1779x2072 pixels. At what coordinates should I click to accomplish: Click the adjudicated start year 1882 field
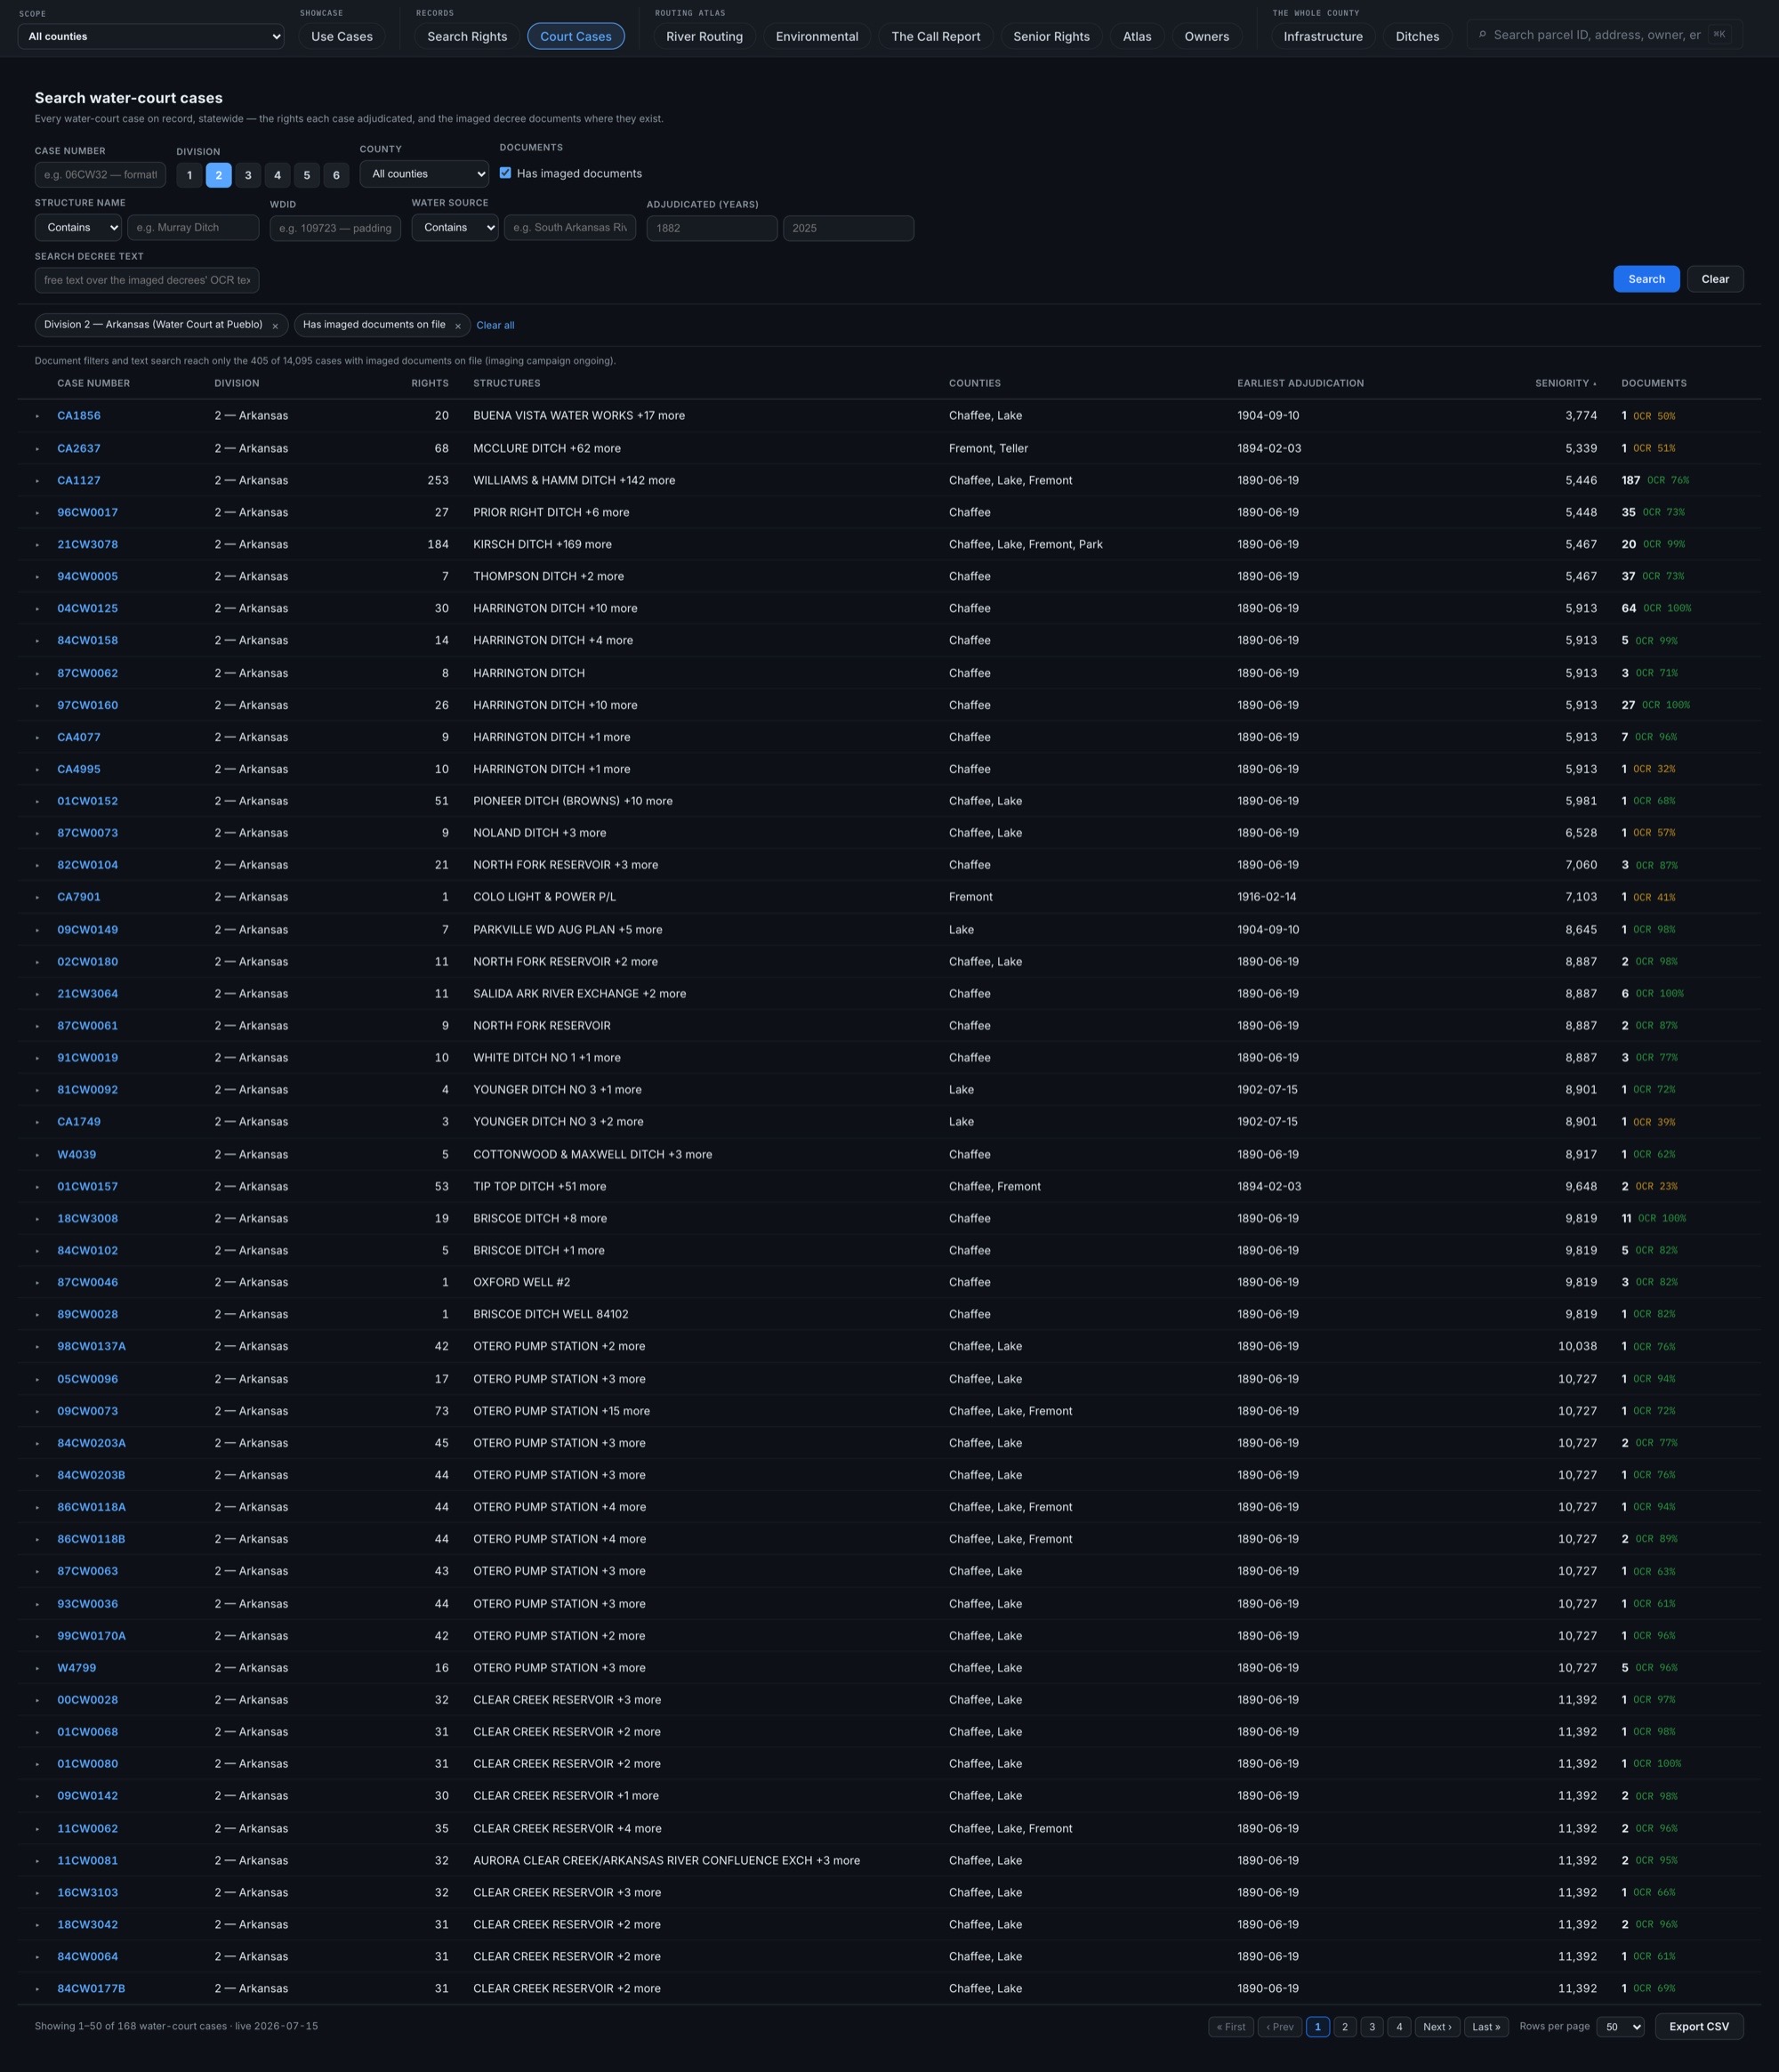point(712,229)
